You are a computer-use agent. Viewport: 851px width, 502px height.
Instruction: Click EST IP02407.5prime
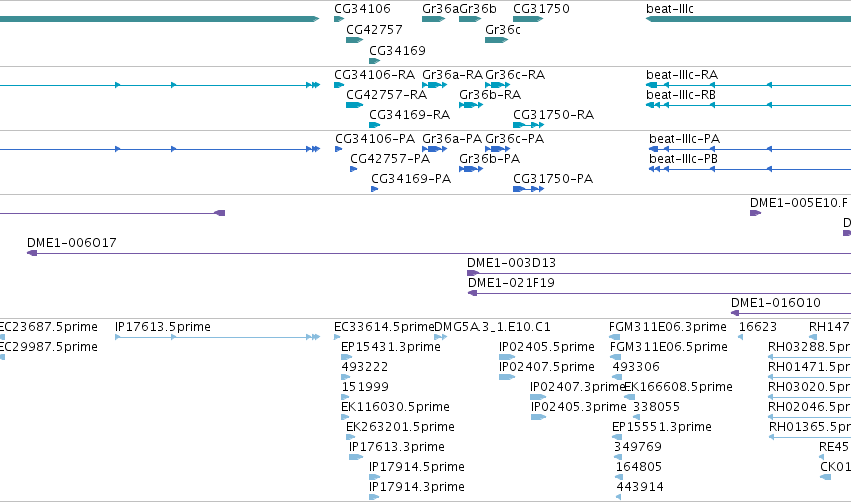click(x=547, y=367)
